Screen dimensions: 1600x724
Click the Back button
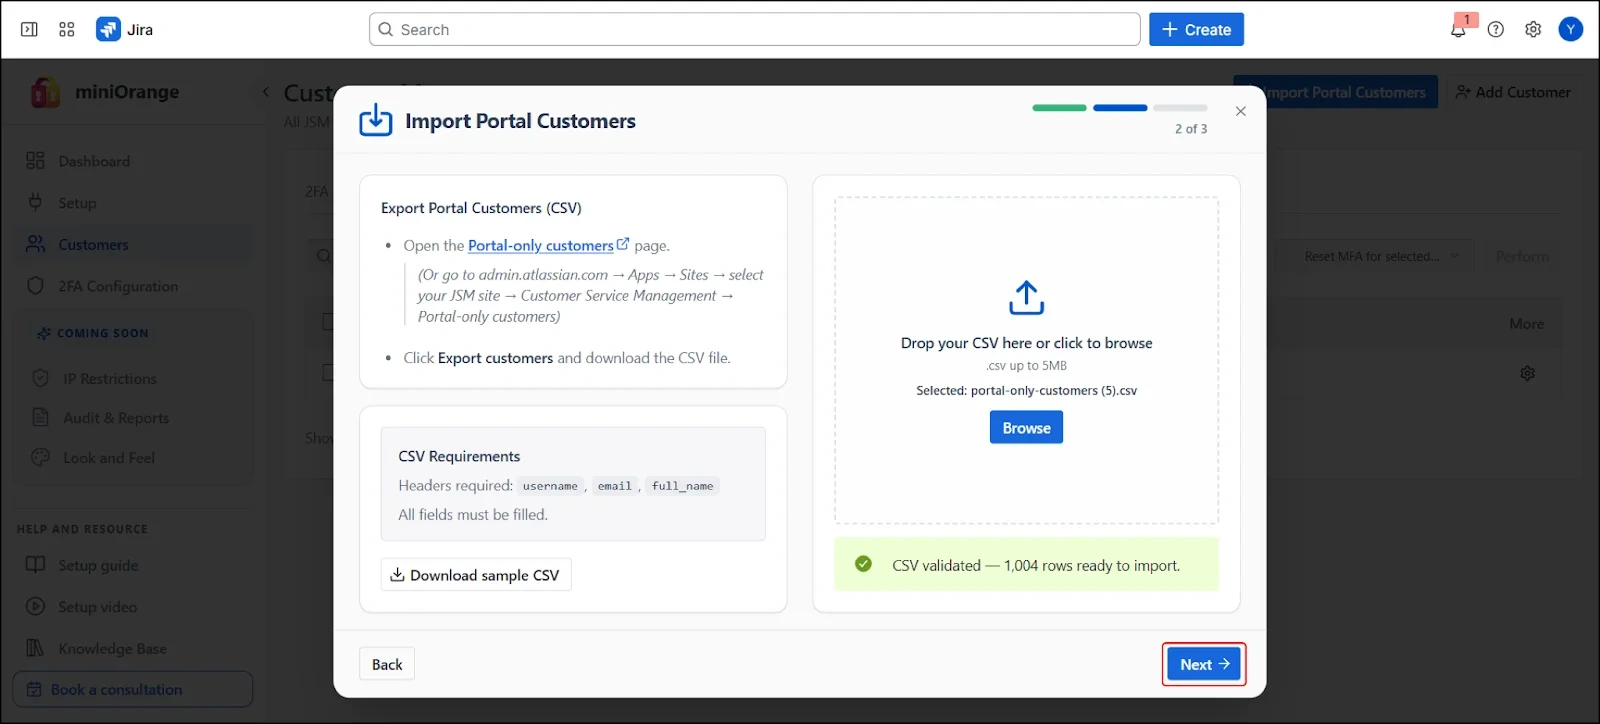(387, 665)
